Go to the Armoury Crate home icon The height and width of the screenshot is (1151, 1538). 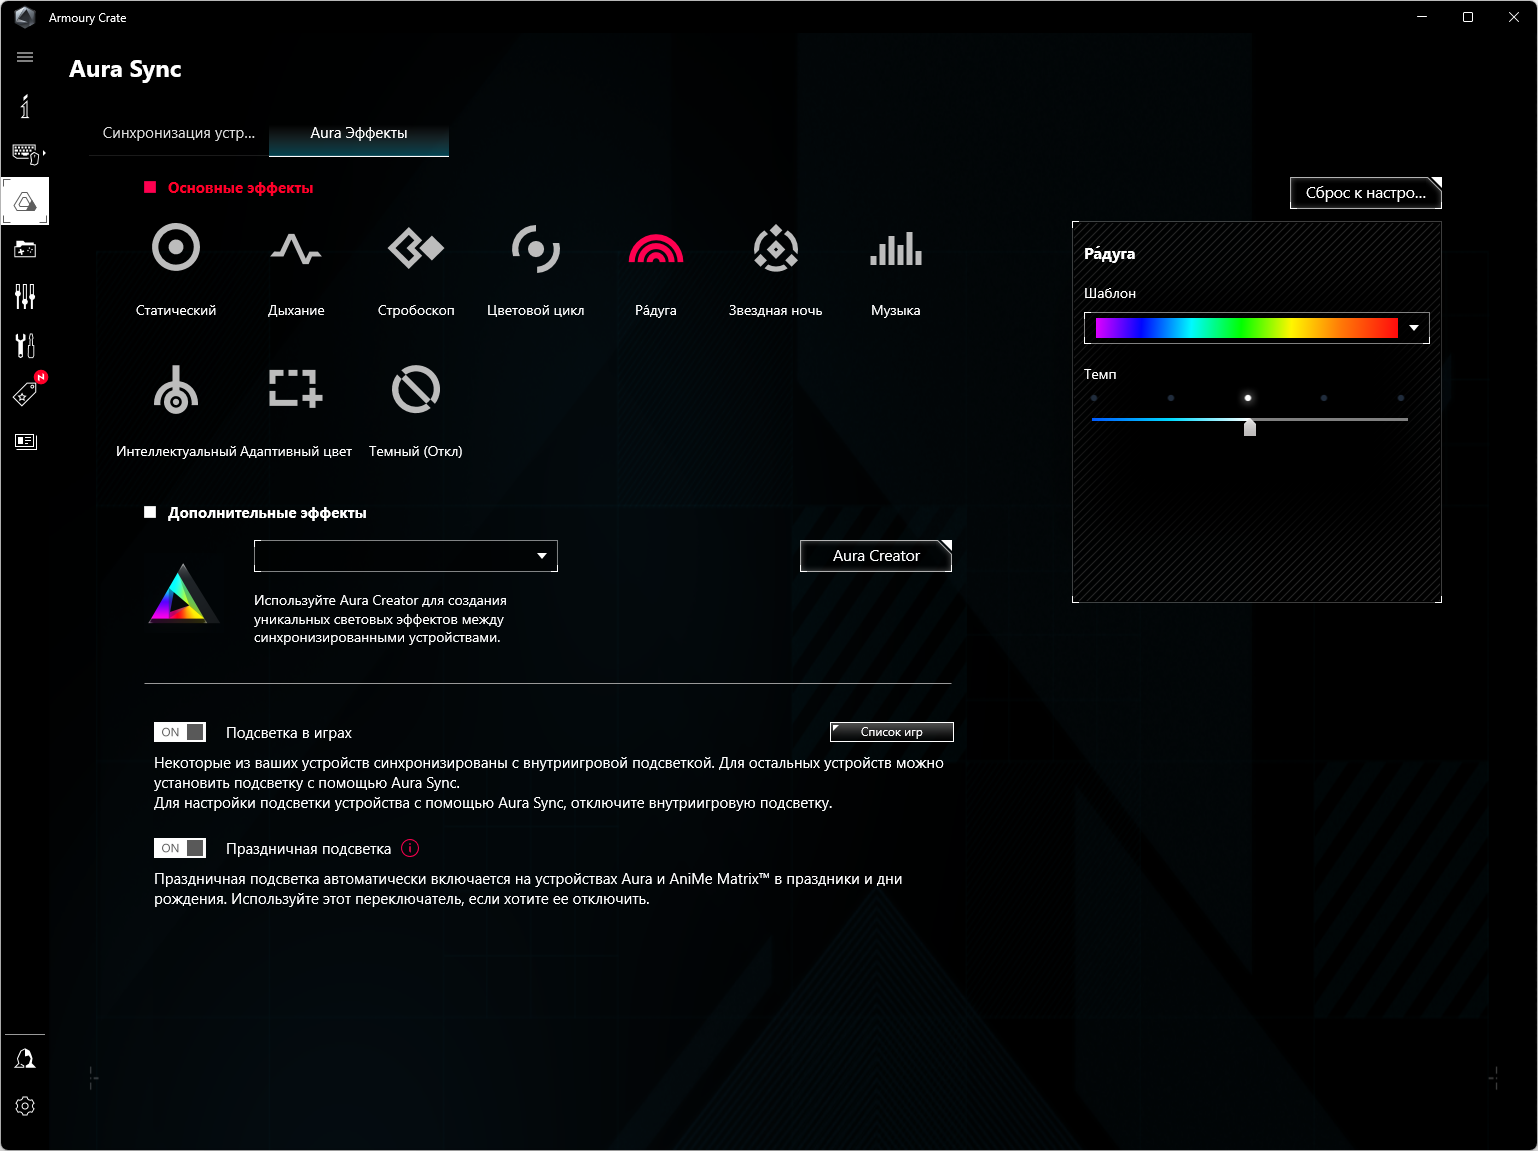25,106
